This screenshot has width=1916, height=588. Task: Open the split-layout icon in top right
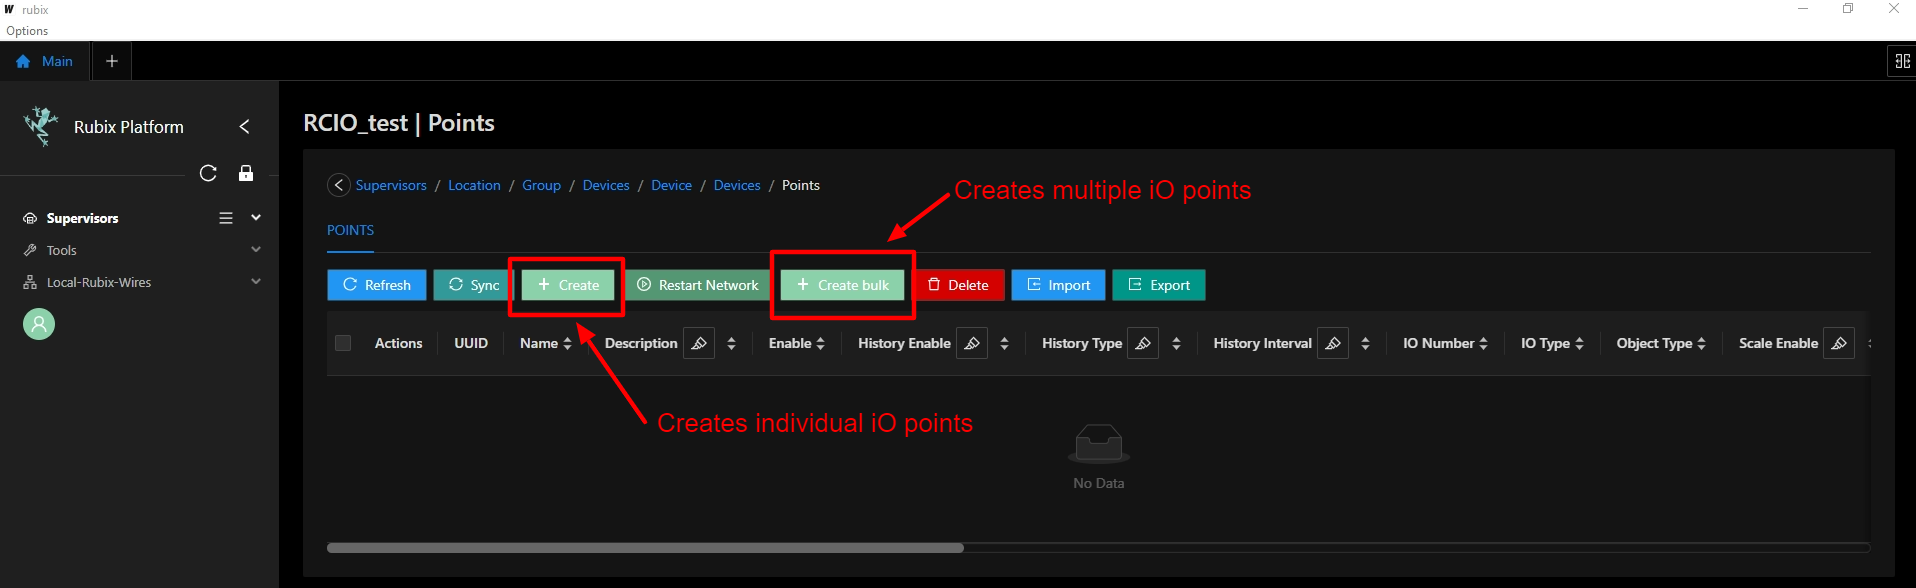tap(1902, 61)
